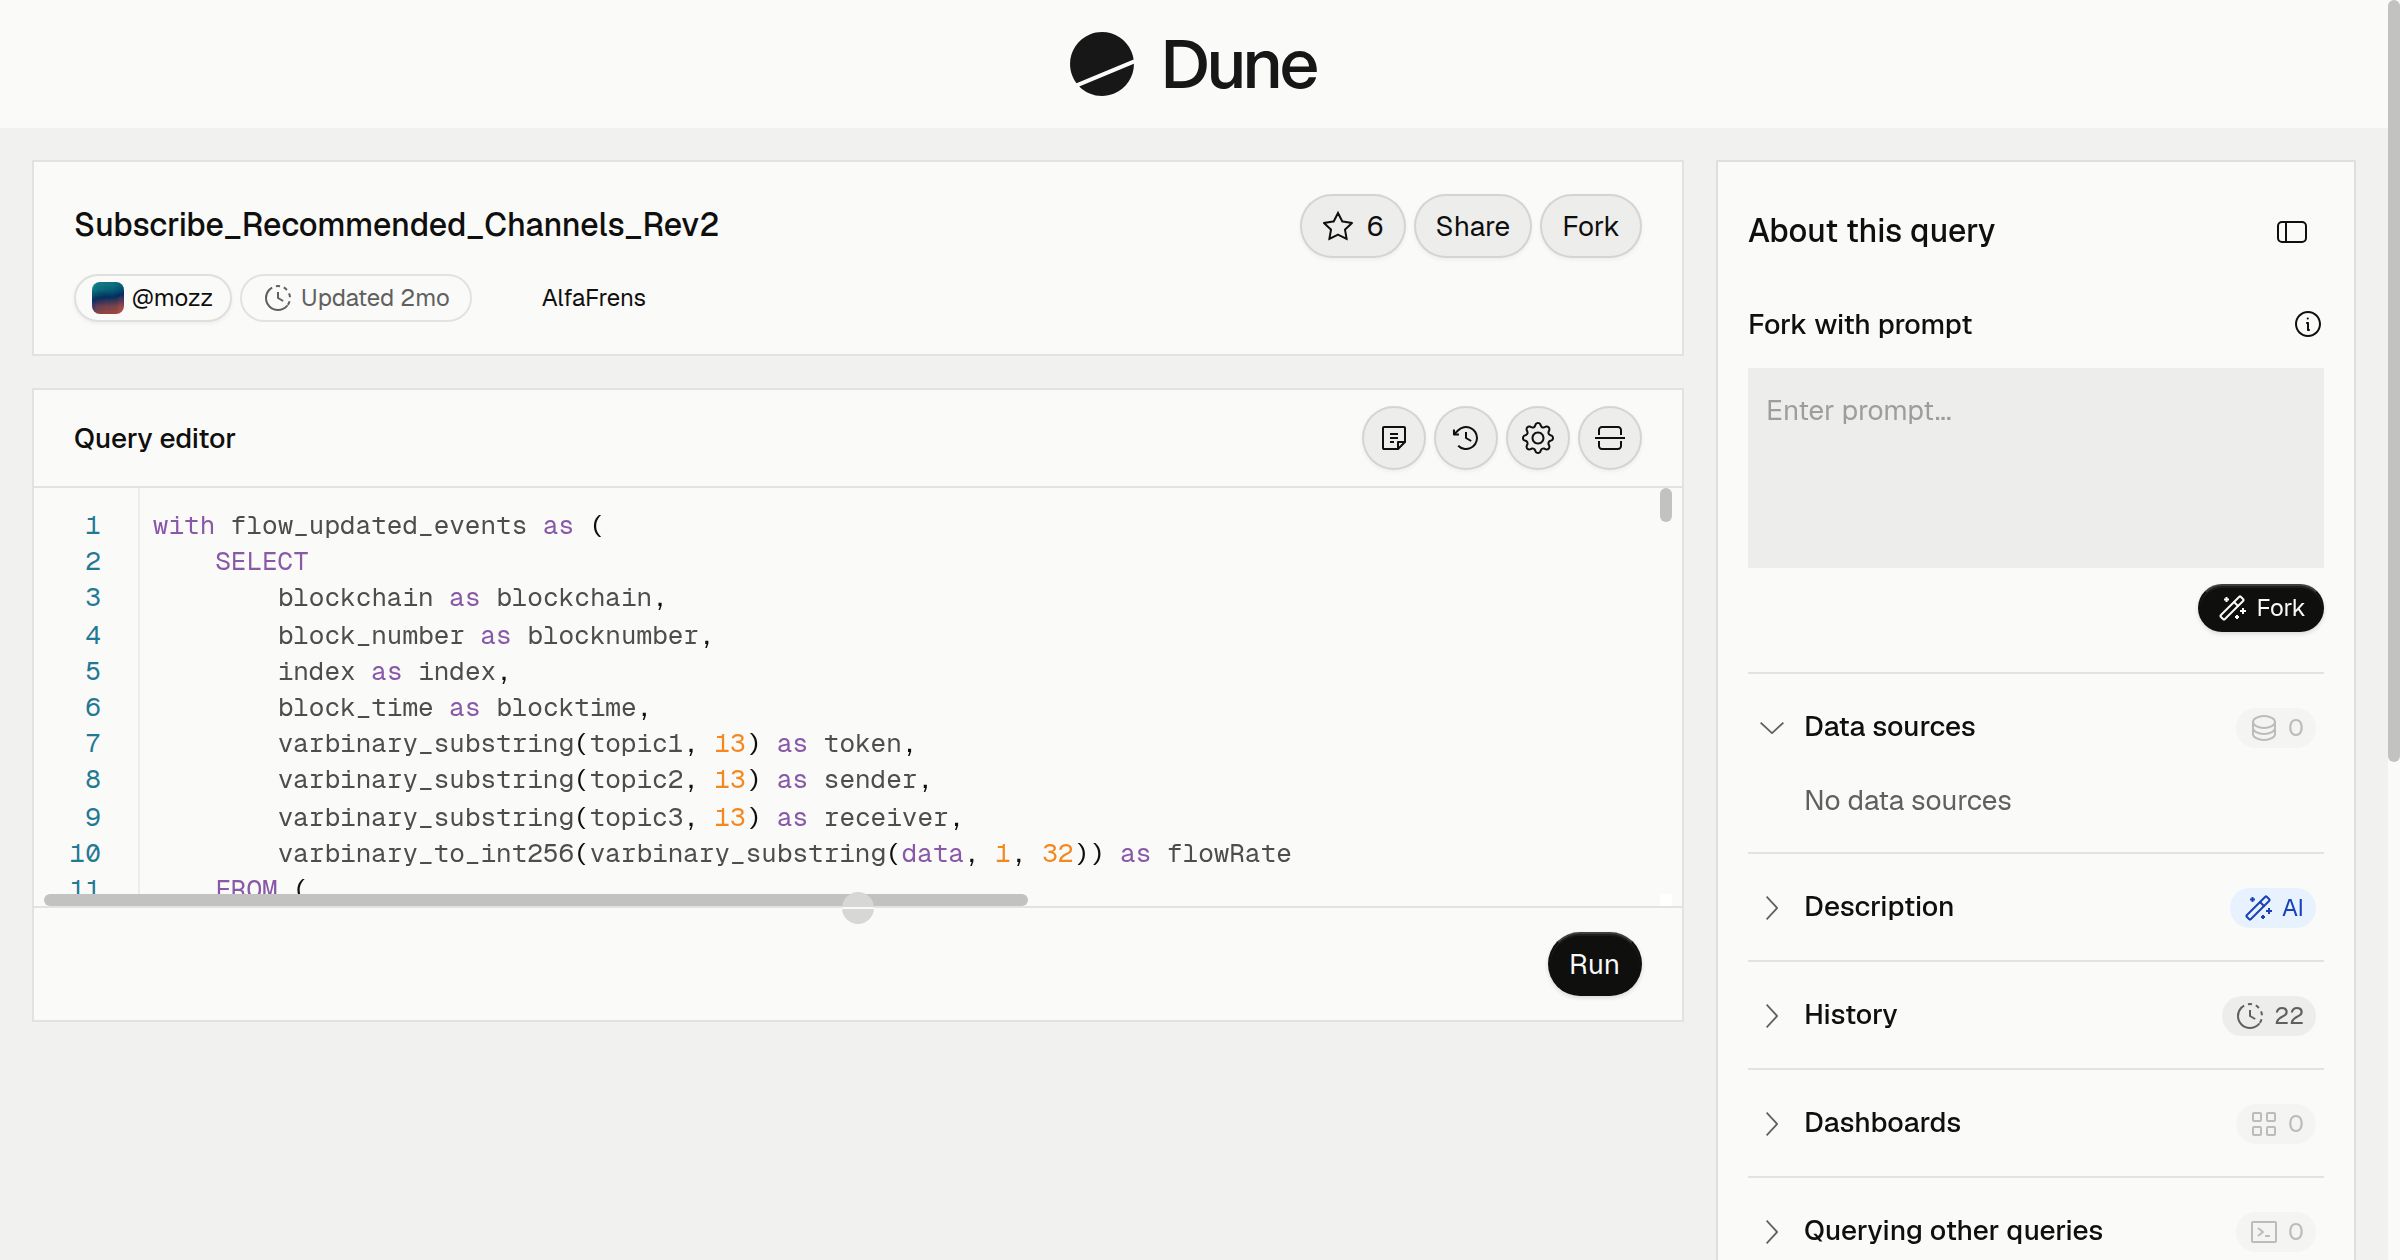Screen dimensions: 2400x1260
Task: Click the Data sources count badge
Action: click(x=2276, y=727)
